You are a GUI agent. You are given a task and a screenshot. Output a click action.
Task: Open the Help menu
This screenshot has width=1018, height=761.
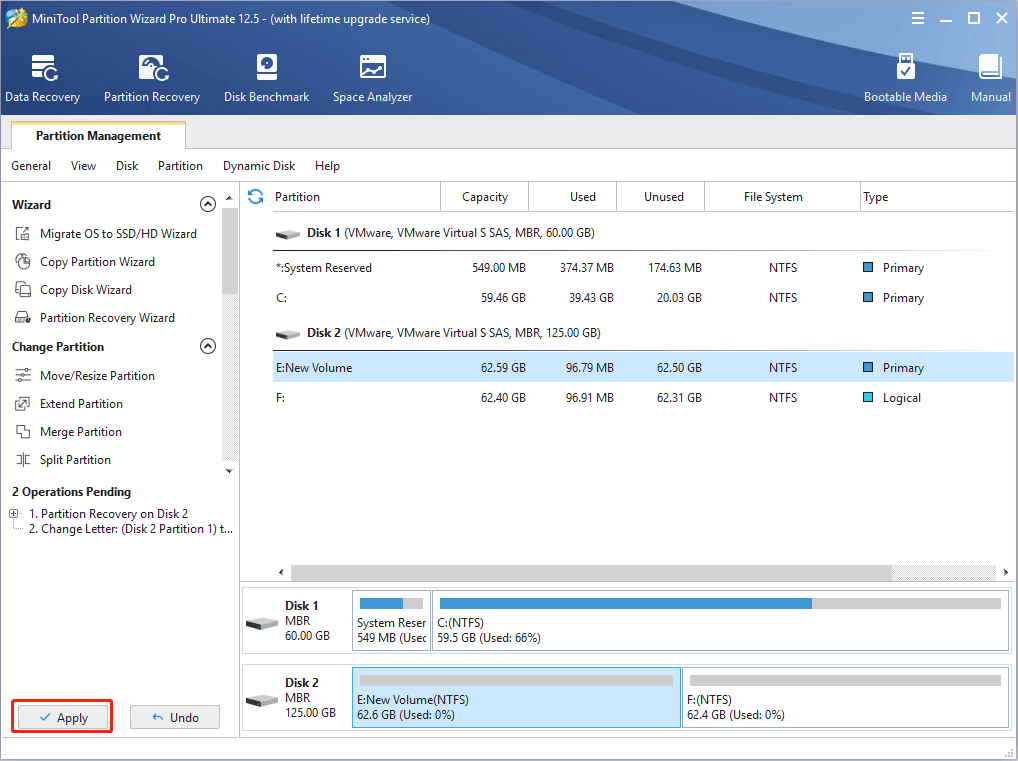(x=327, y=166)
